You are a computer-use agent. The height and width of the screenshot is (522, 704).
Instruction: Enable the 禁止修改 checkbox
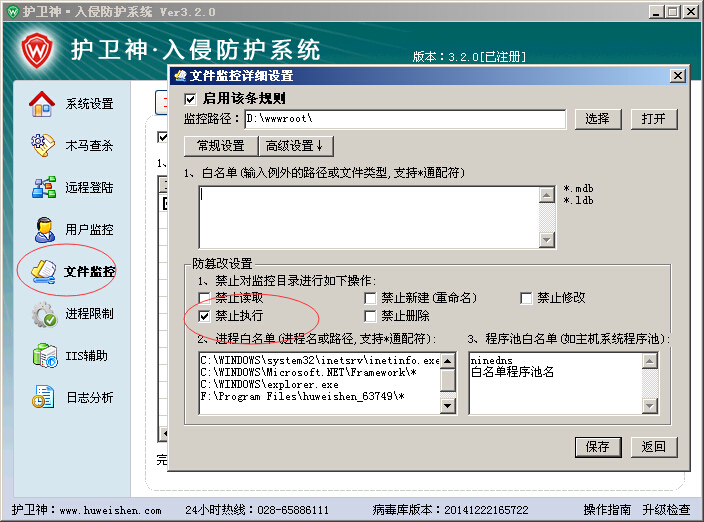[x=526, y=298]
